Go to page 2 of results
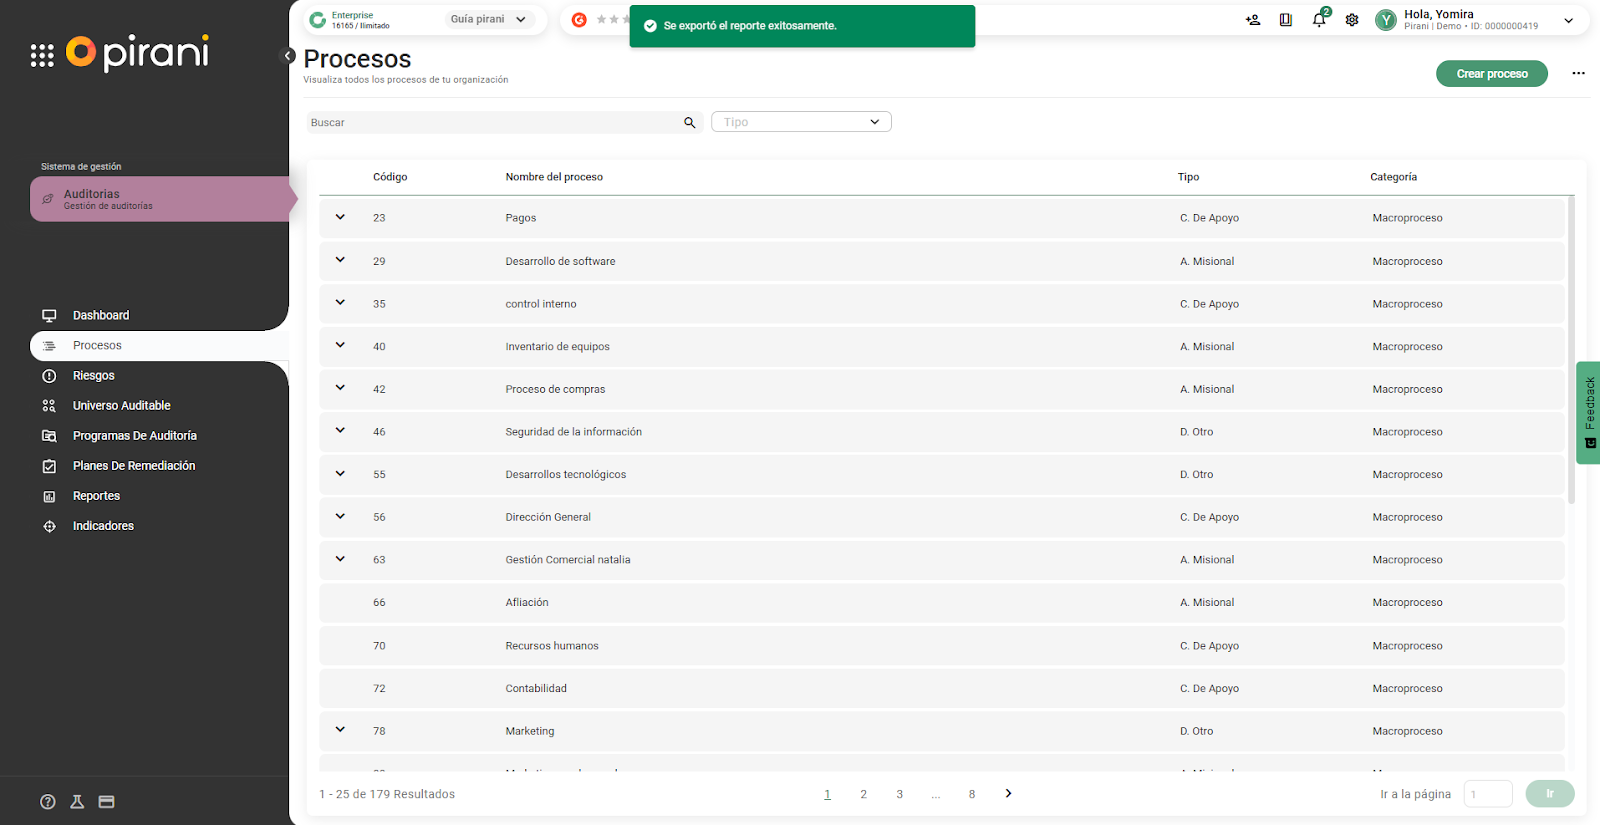Screen dimensions: 1600x825 pos(863,794)
